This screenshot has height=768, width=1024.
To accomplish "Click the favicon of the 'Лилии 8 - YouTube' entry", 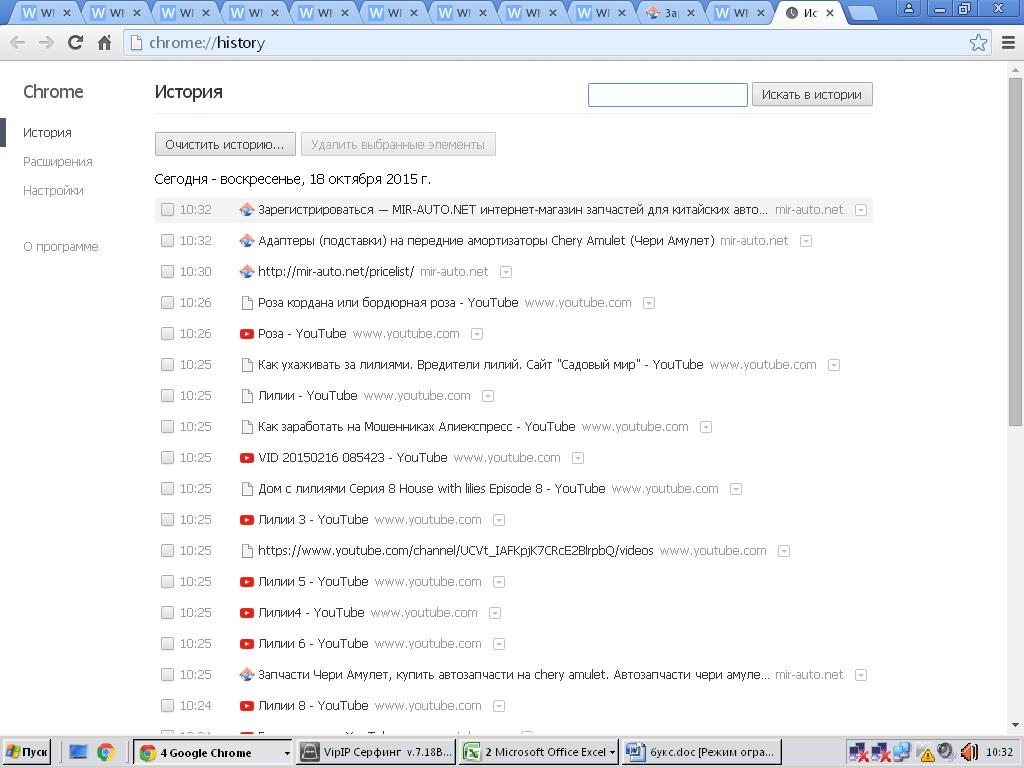I will (246, 706).
